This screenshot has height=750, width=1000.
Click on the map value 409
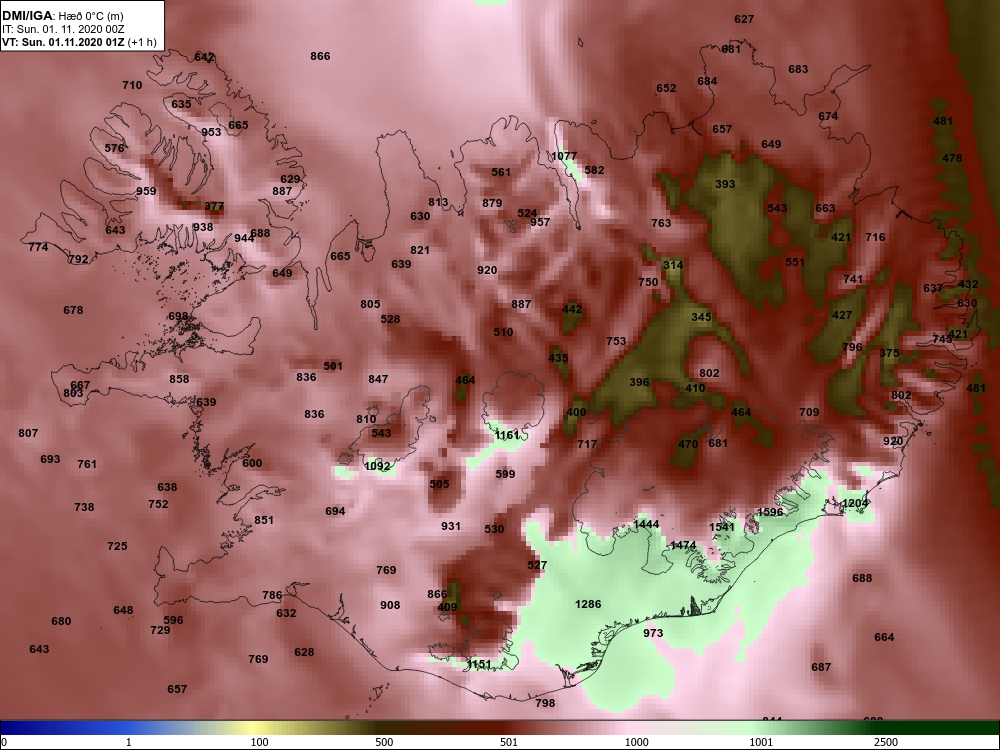tap(448, 607)
